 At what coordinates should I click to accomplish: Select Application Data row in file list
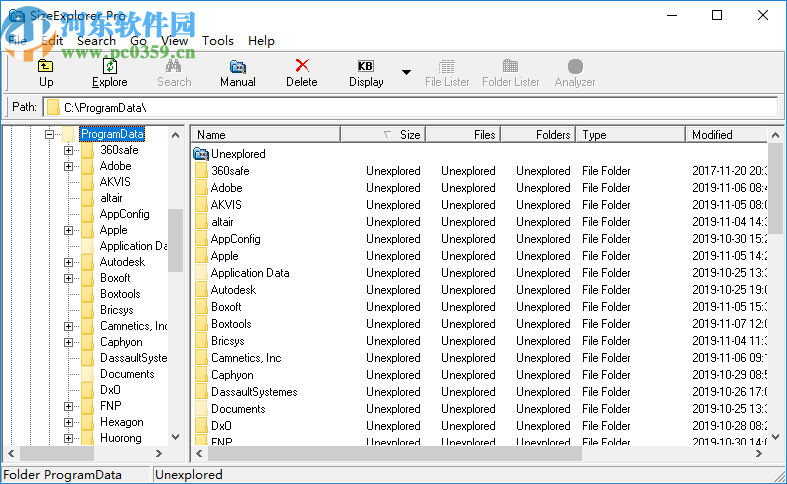[x=479, y=273]
